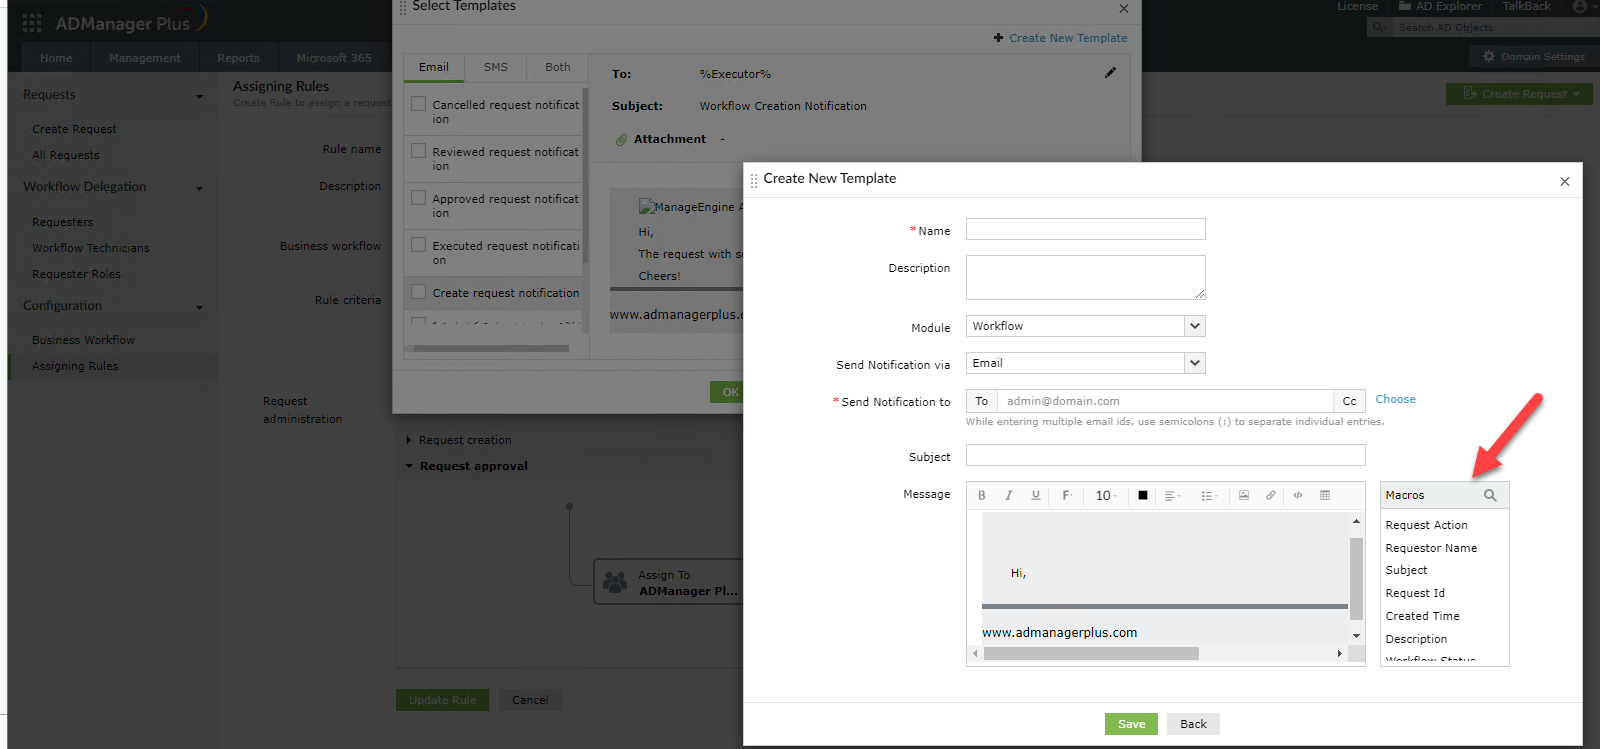The image size is (1600, 749).
Task: Open the bullet list dropdown in editor
Action: tap(1210, 495)
